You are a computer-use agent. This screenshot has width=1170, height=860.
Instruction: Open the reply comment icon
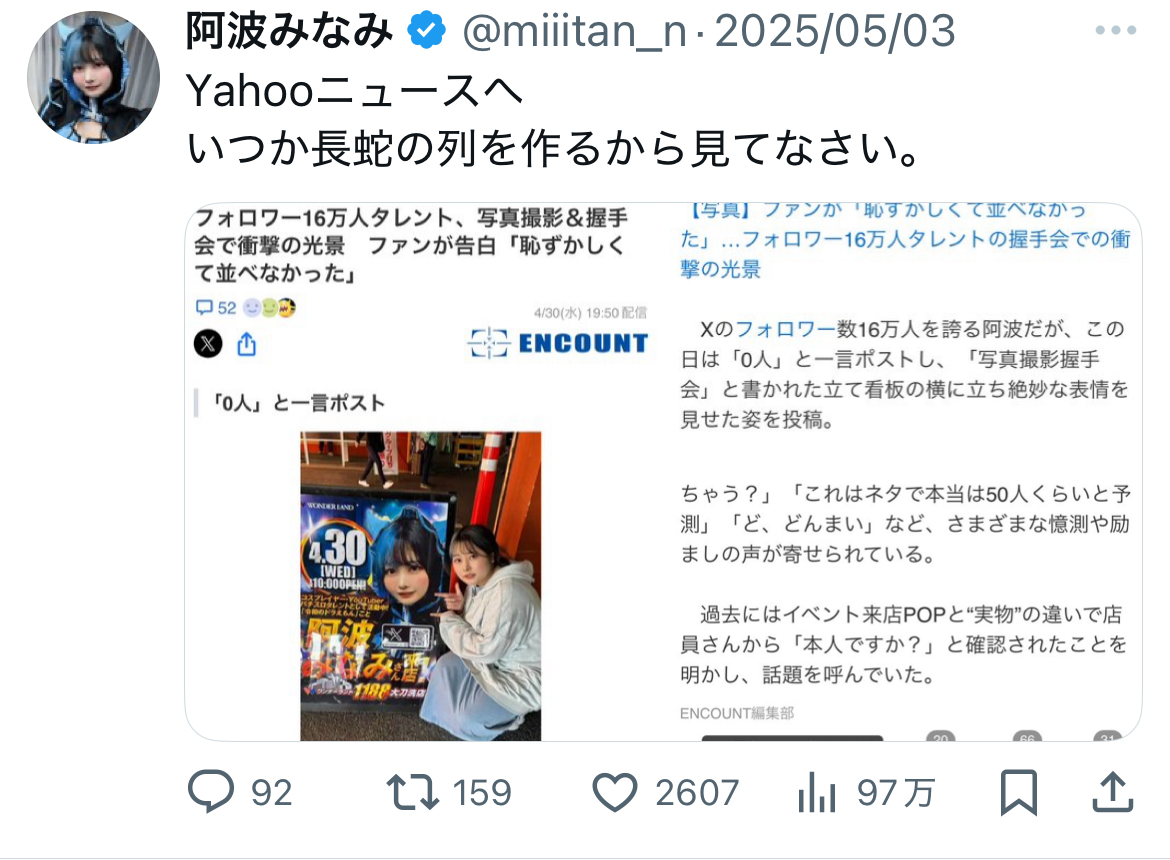(x=211, y=791)
